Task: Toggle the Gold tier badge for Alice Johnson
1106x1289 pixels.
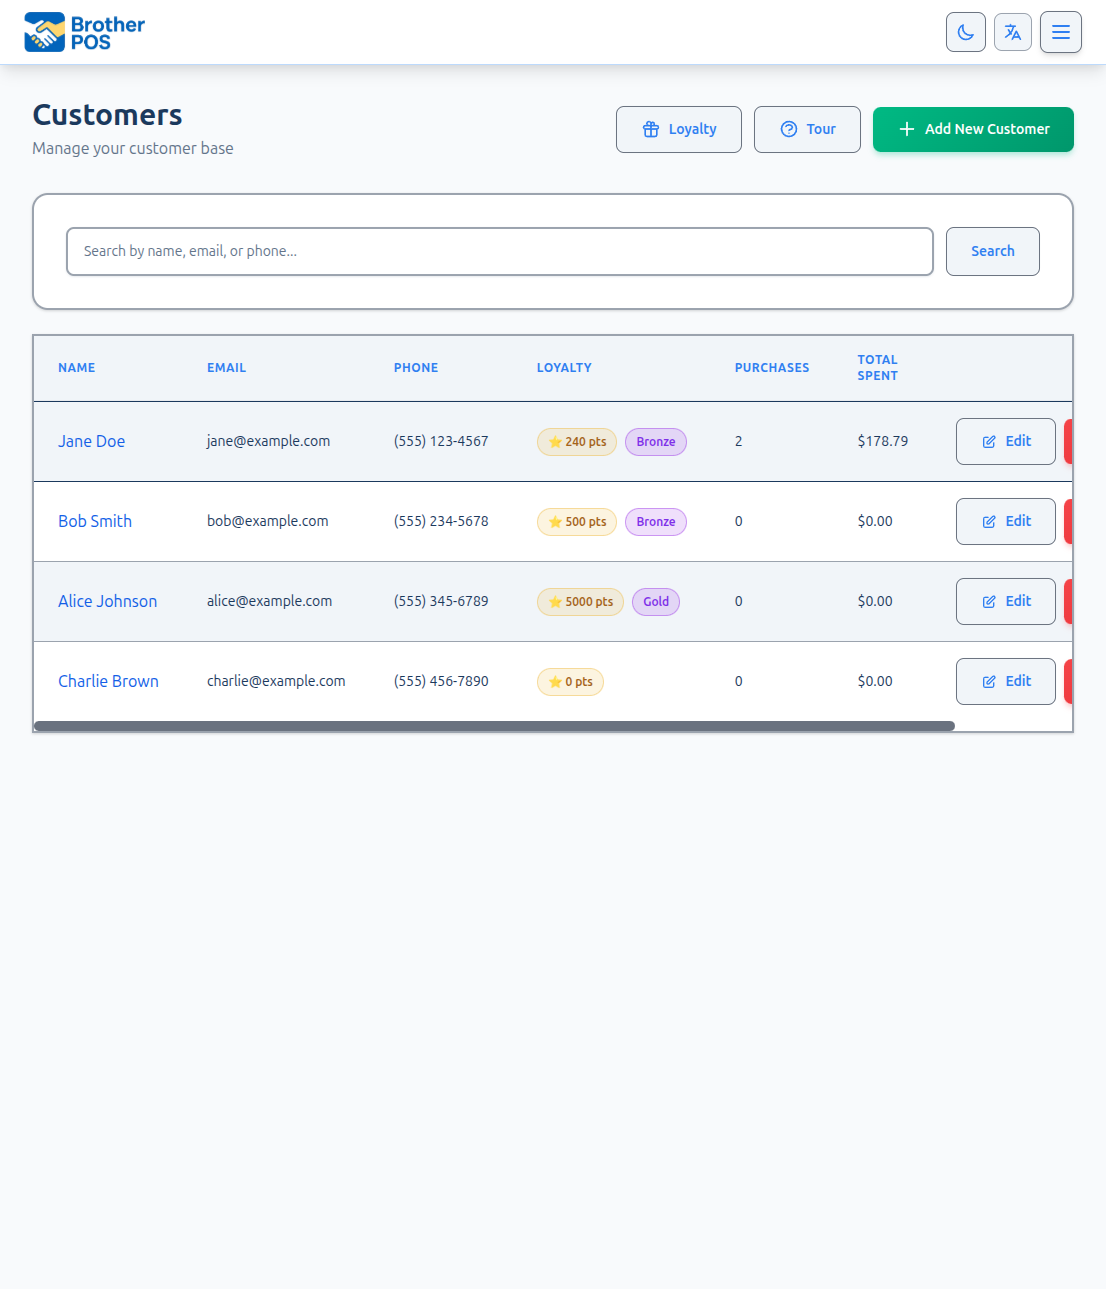Action: (x=655, y=601)
